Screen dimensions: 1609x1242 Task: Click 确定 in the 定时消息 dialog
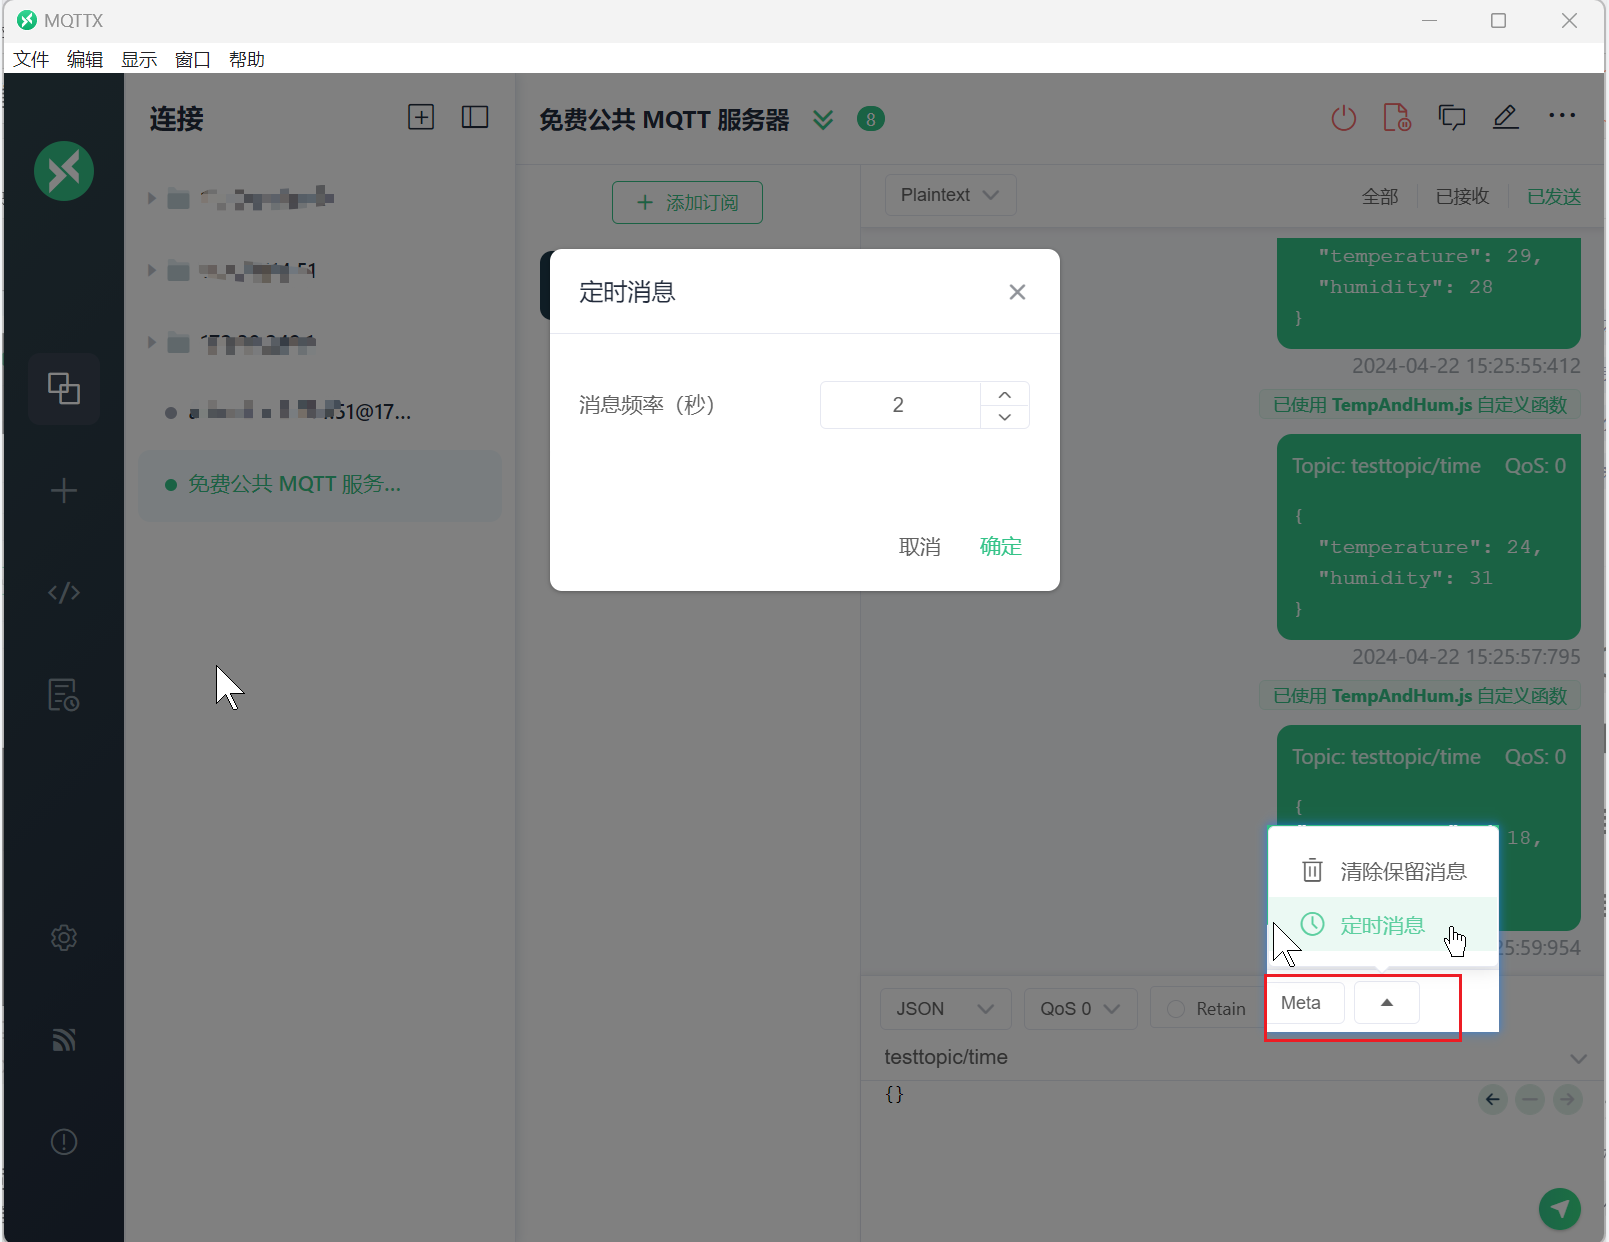[1001, 546]
